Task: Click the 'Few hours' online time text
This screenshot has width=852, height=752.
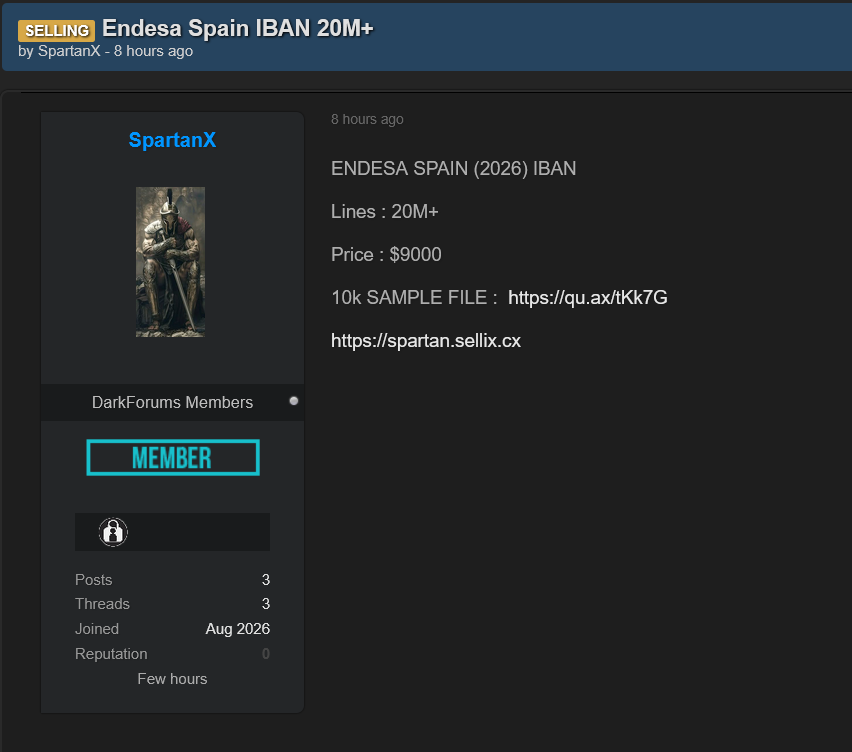Action: coord(172,679)
